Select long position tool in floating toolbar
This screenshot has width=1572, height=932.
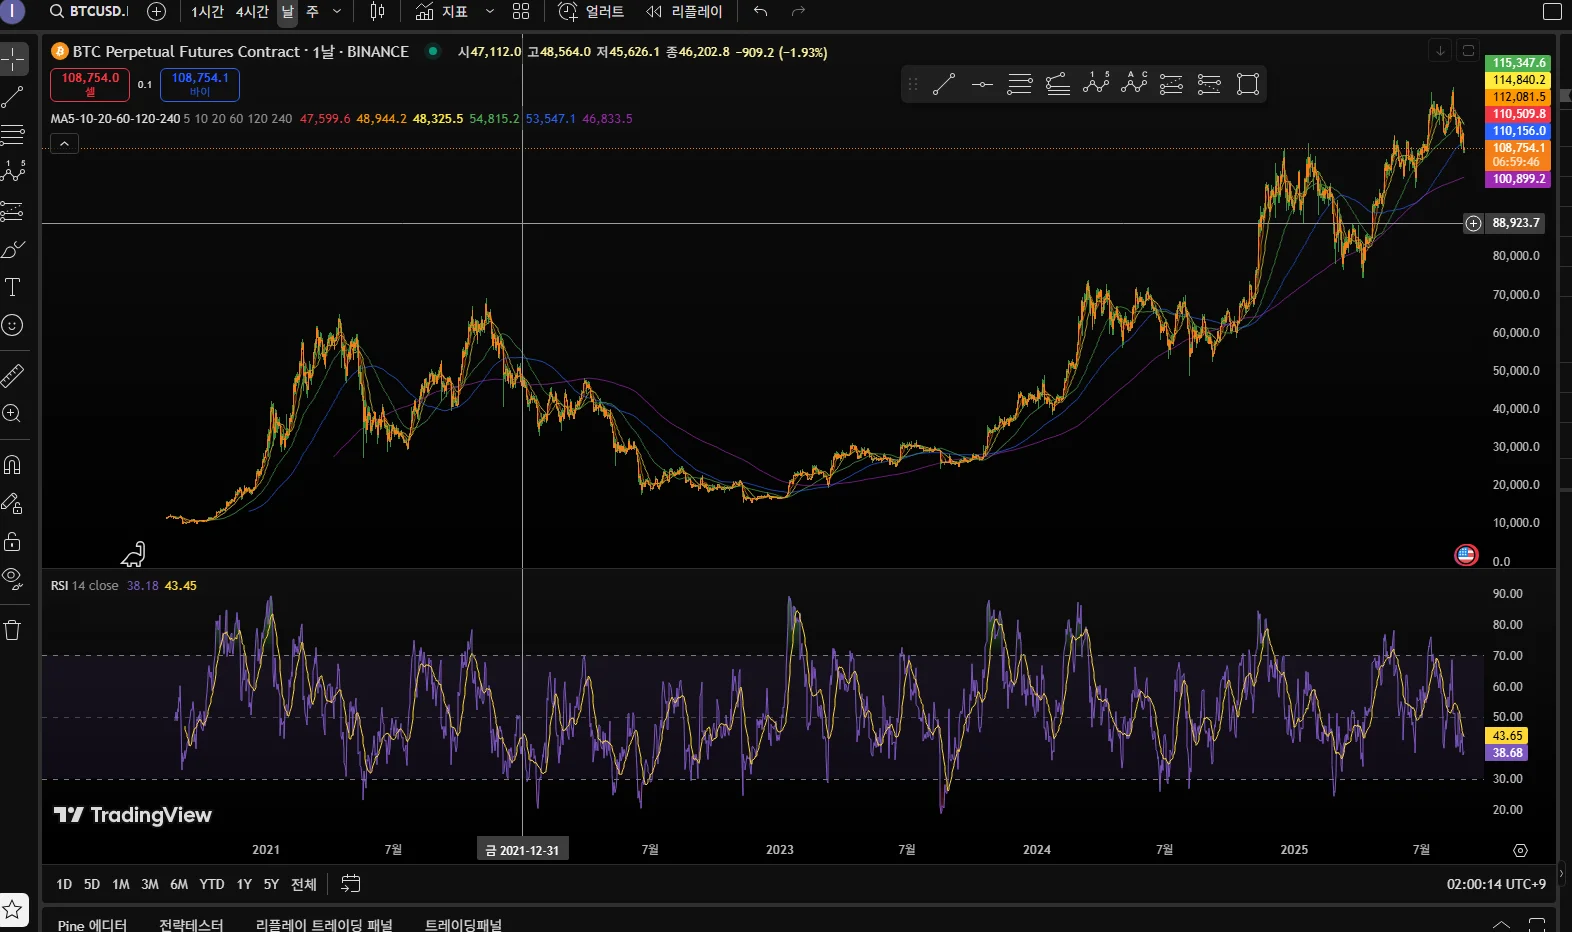click(1171, 85)
